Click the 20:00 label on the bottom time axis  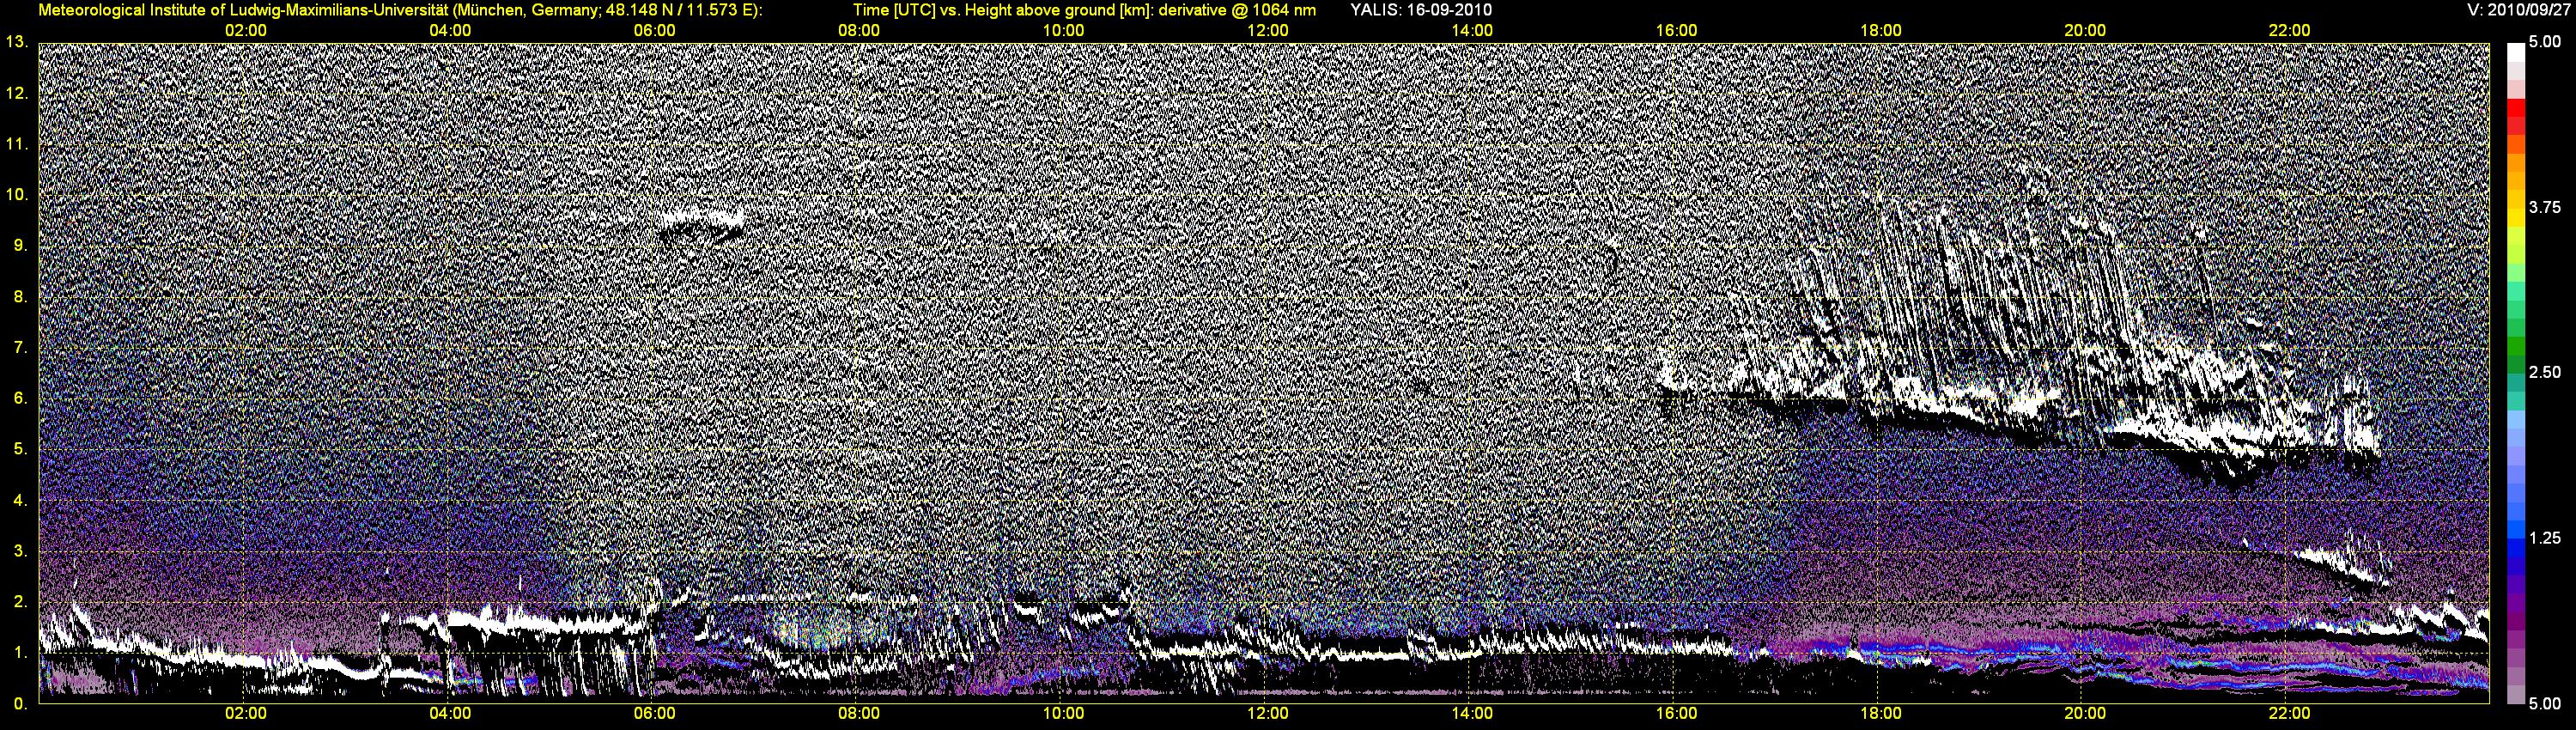pos(2085,713)
